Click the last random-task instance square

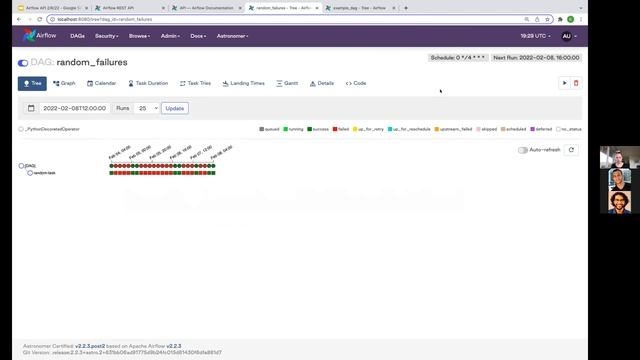tap(213, 173)
